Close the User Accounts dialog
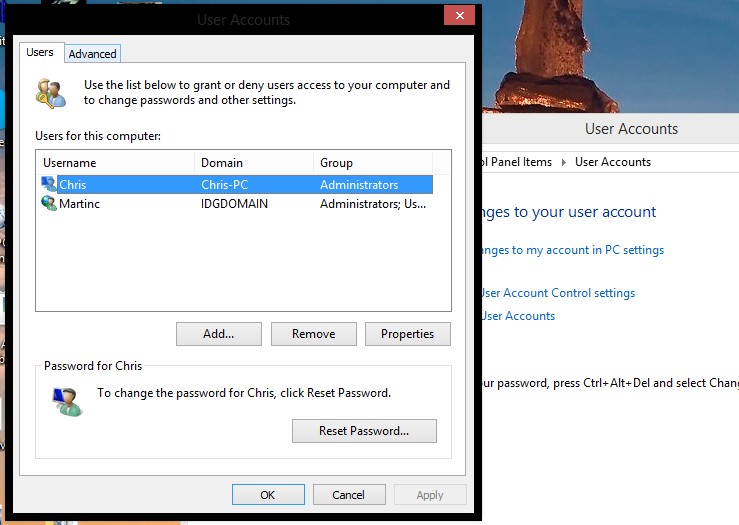The image size is (739, 525). 460,15
